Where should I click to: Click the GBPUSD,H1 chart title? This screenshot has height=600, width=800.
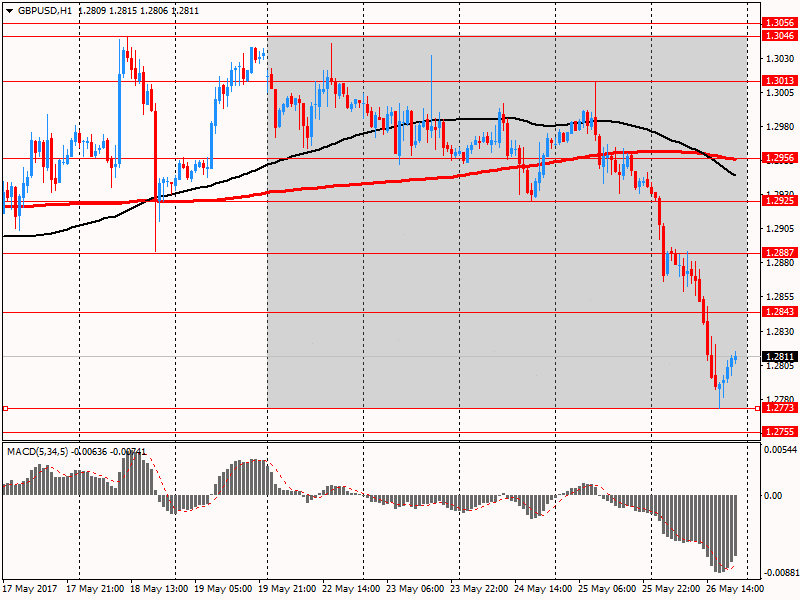pyautogui.click(x=45, y=11)
